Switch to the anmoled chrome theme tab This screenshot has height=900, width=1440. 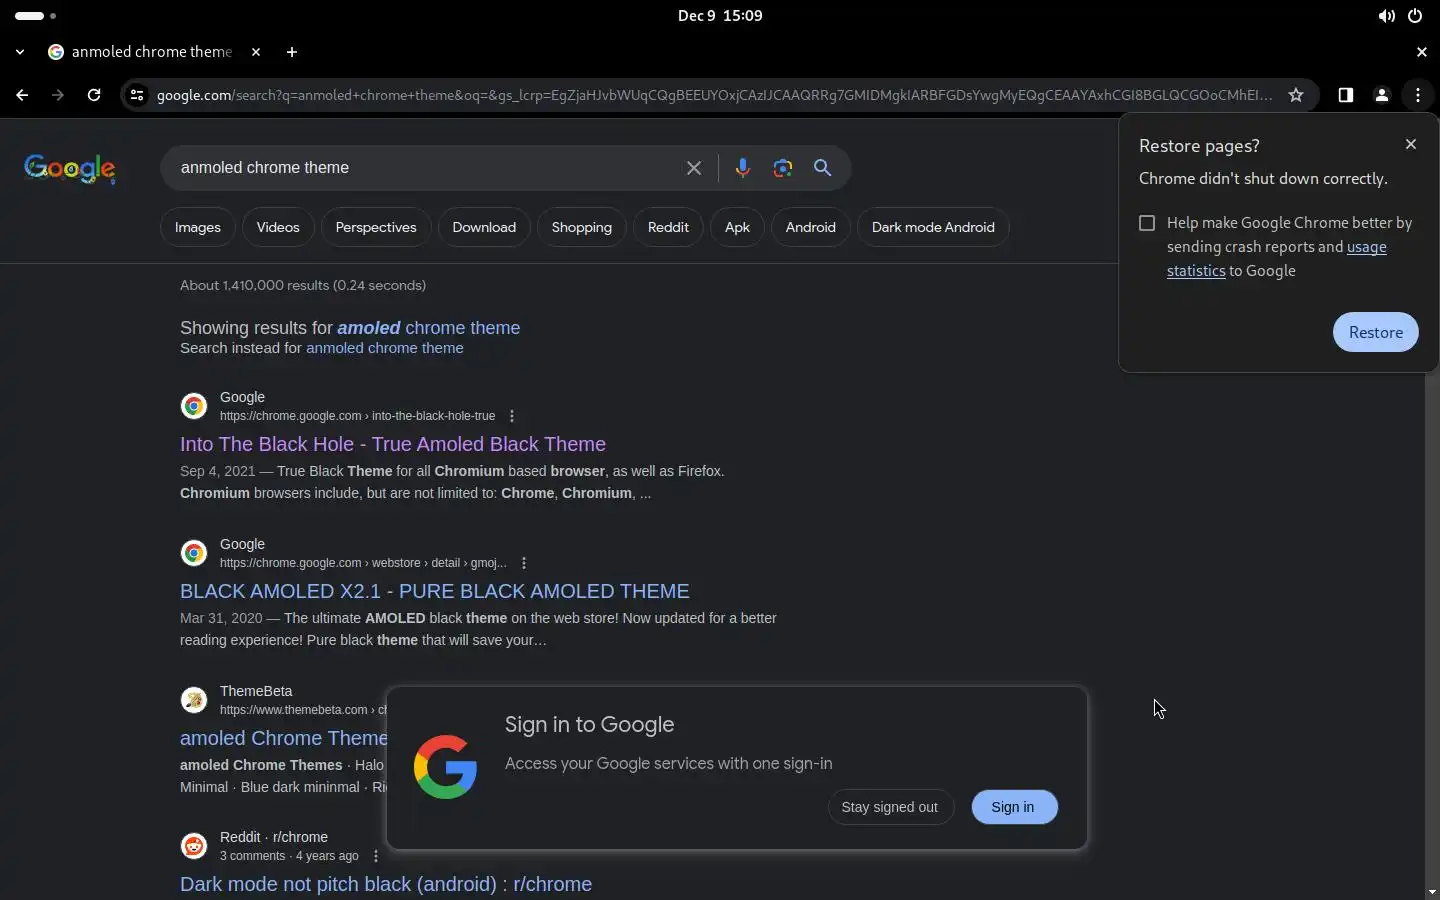[x=152, y=52]
